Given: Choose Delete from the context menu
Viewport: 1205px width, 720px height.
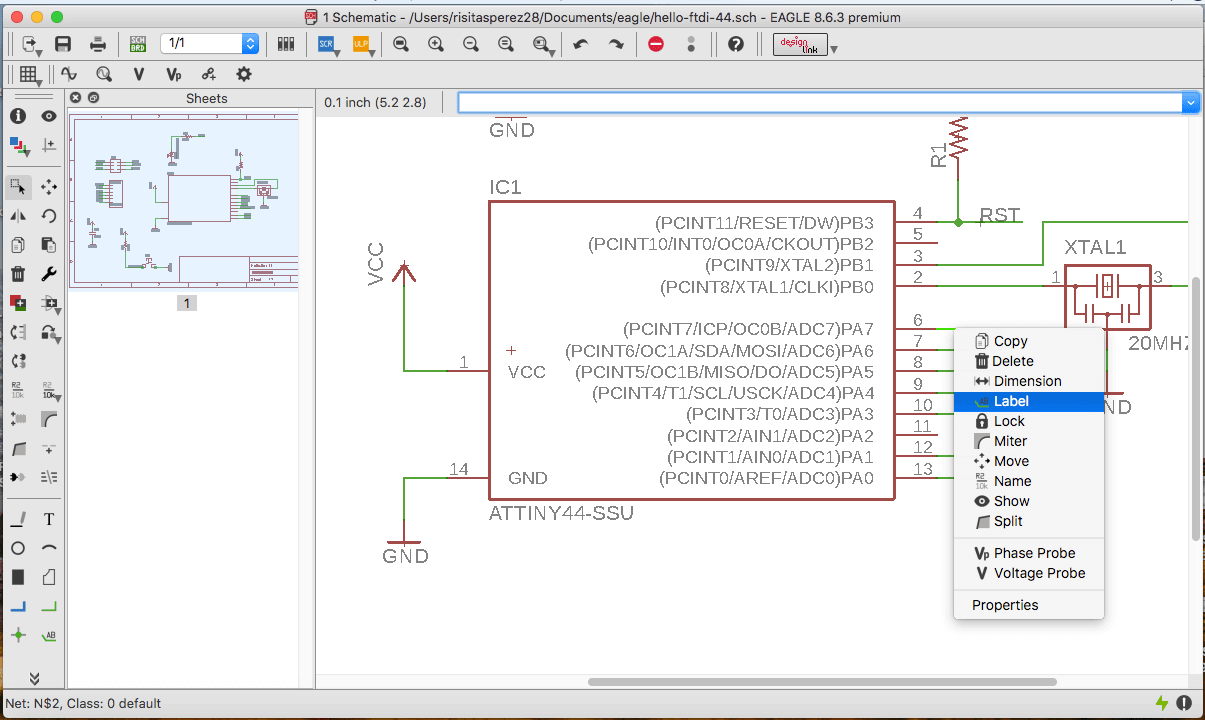Looking at the screenshot, I should click(x=1029, y=361).
